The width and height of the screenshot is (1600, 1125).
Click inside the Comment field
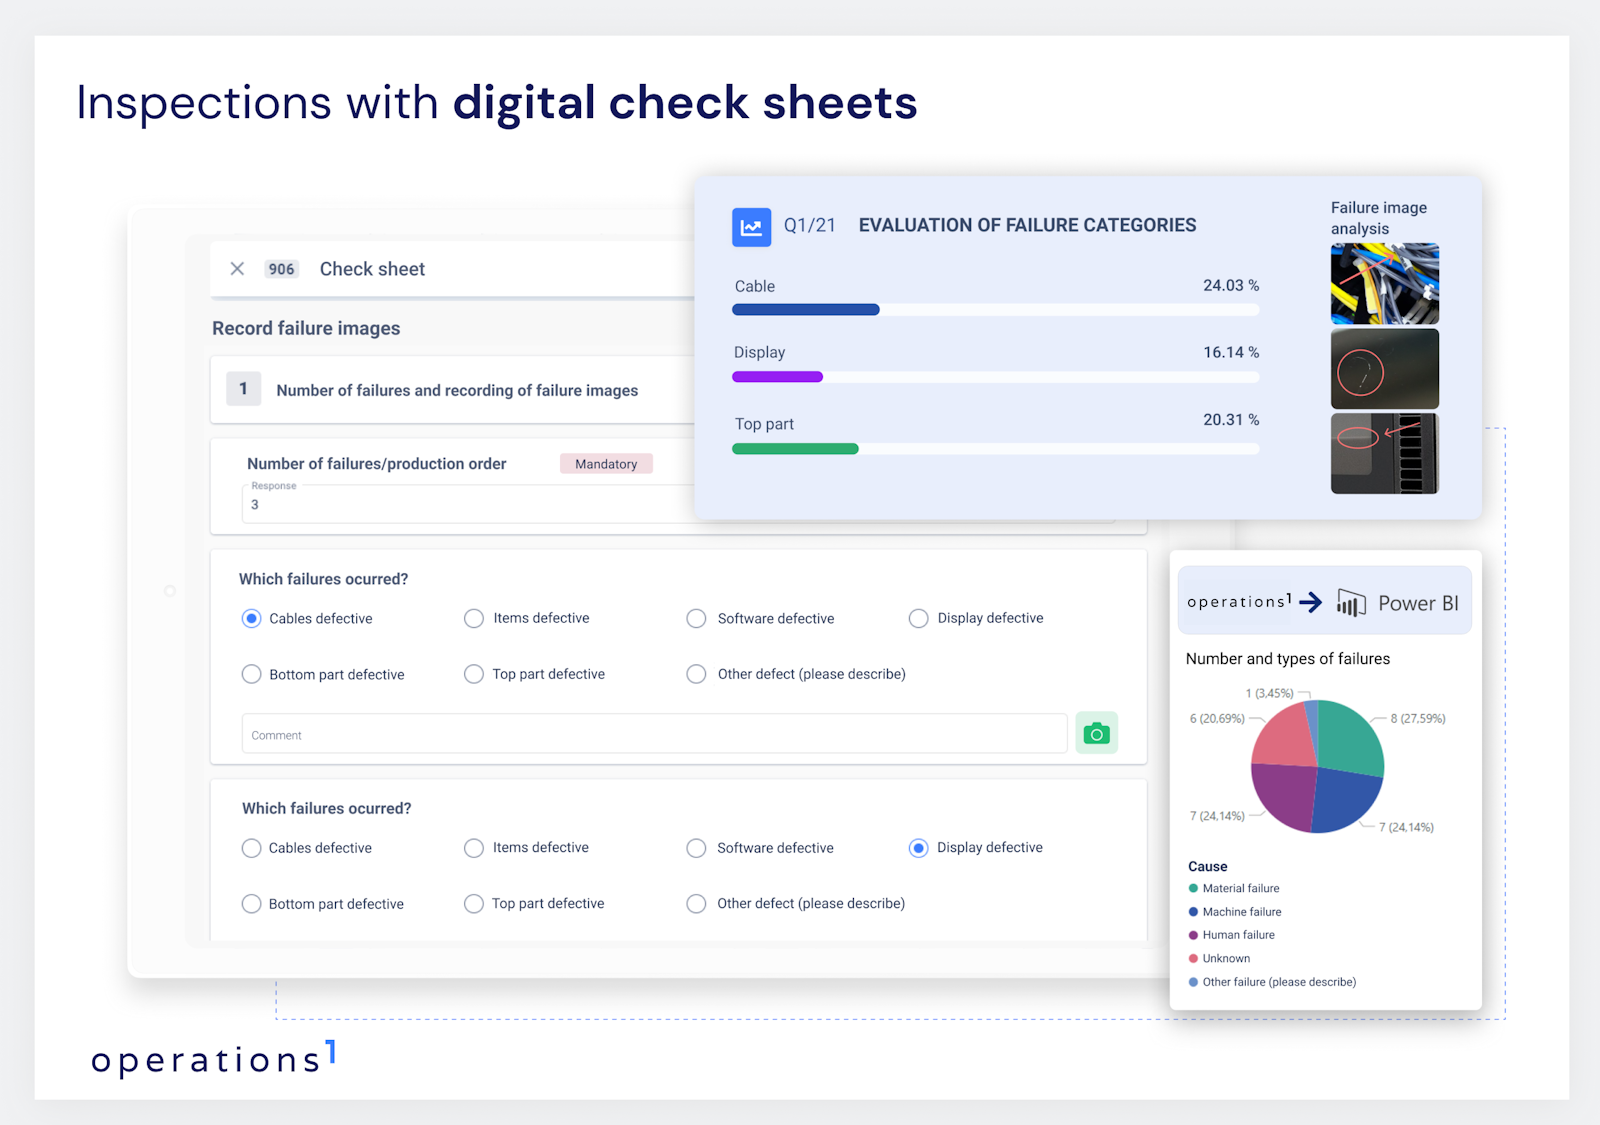click(x=650, y=733)
